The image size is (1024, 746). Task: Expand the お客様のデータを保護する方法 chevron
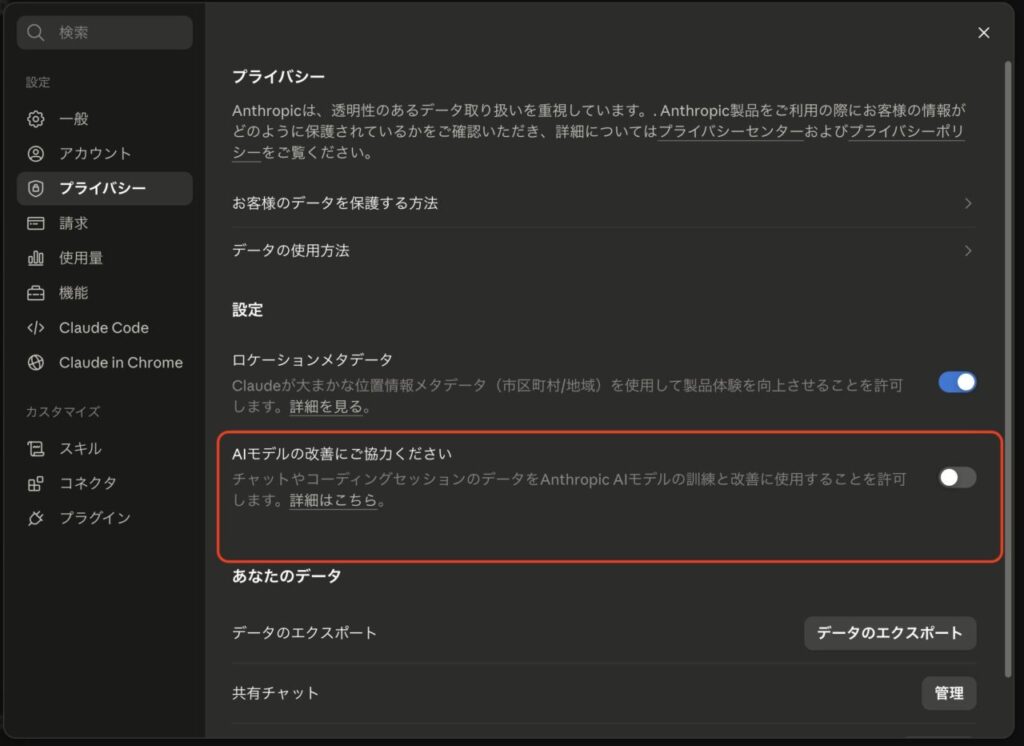pyautogui.click(x=968, y=203)
